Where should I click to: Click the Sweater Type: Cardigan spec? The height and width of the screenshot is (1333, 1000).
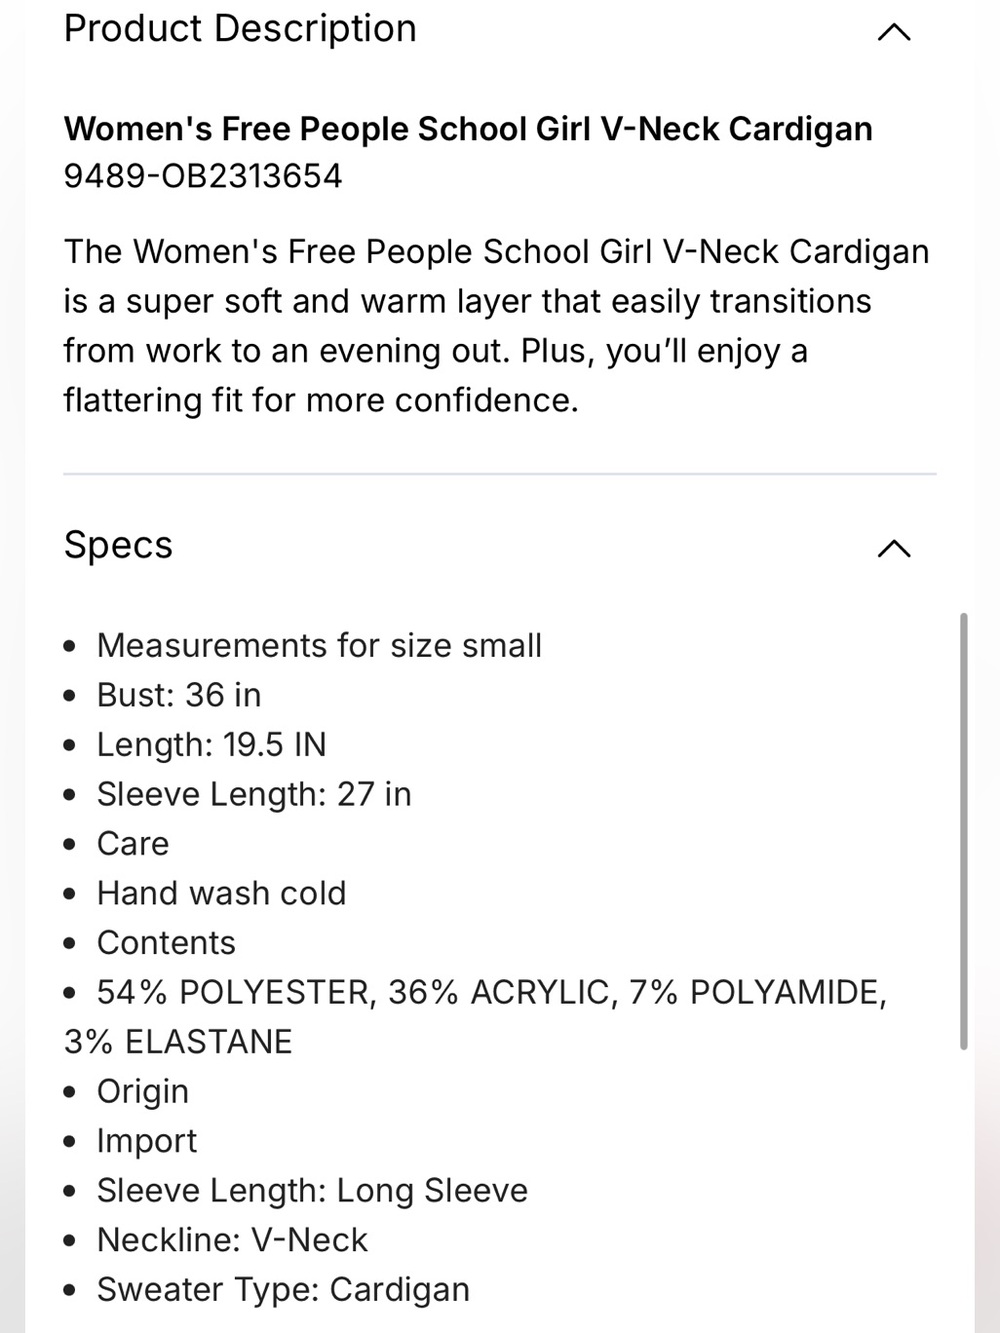click(x=283, y=1290)
